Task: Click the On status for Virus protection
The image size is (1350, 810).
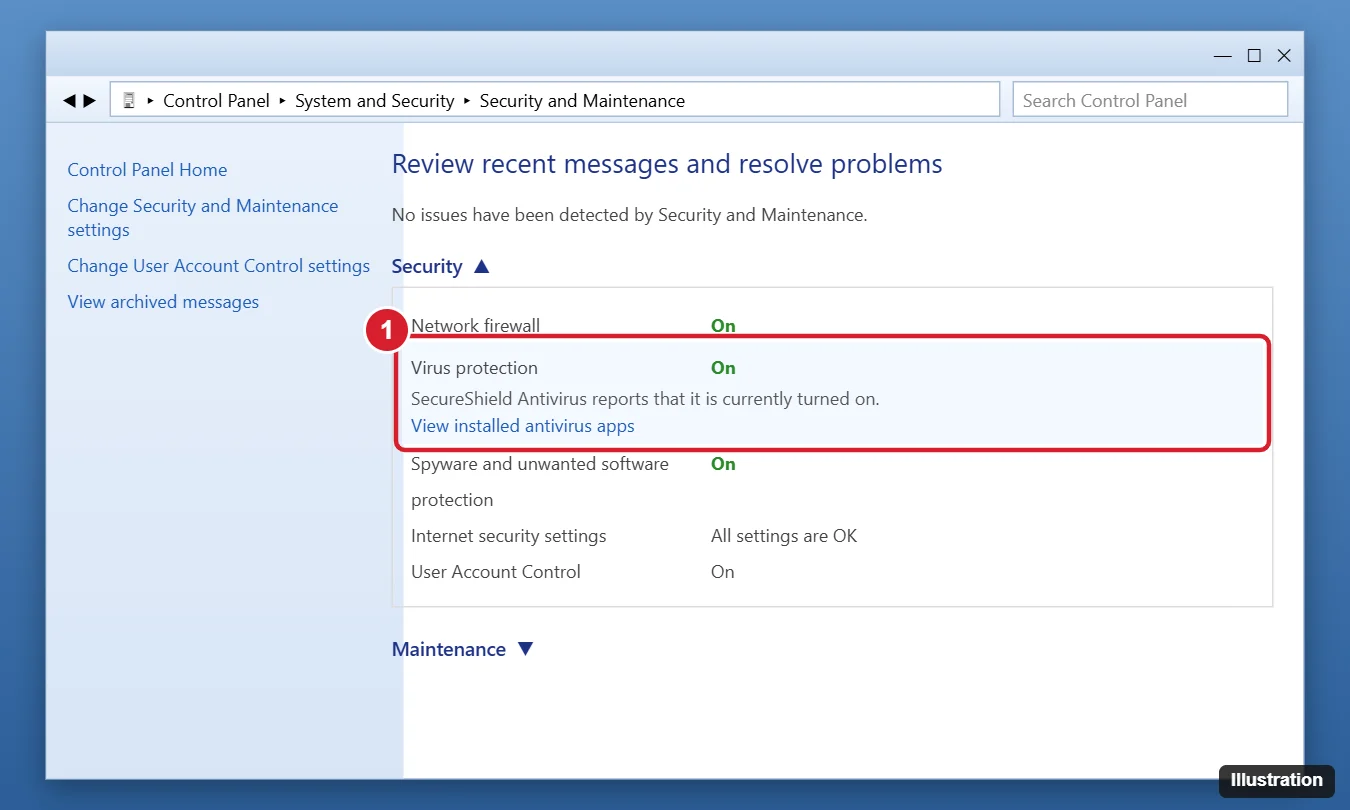Action: (x=723, y=368)
